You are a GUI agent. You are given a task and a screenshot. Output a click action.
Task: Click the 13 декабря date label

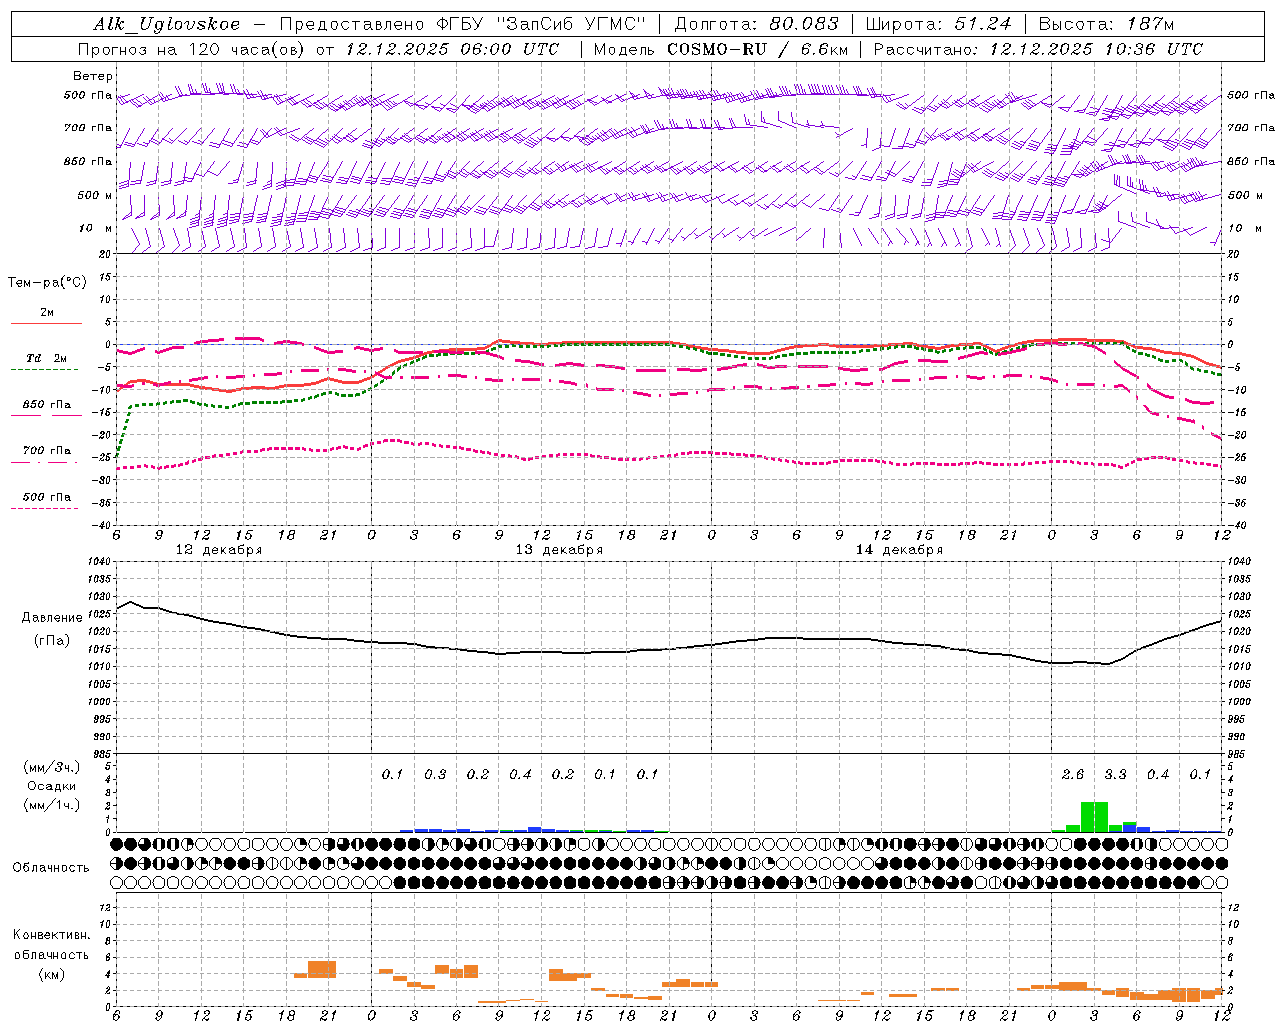559,550
